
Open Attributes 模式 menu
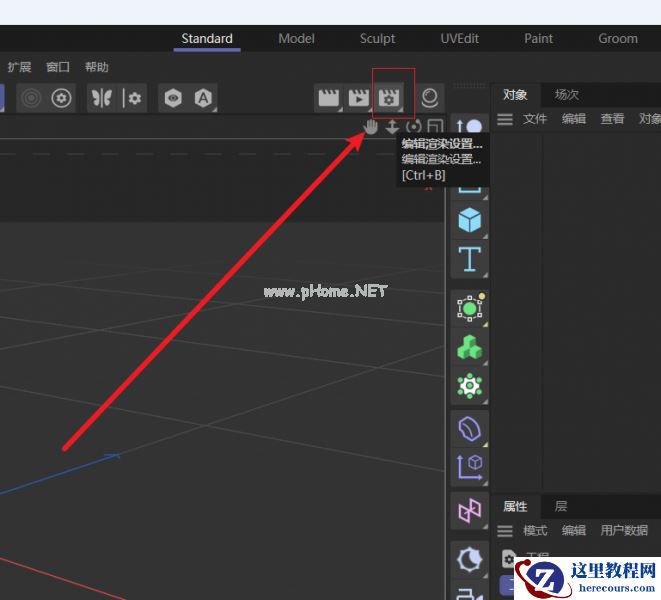535,530
